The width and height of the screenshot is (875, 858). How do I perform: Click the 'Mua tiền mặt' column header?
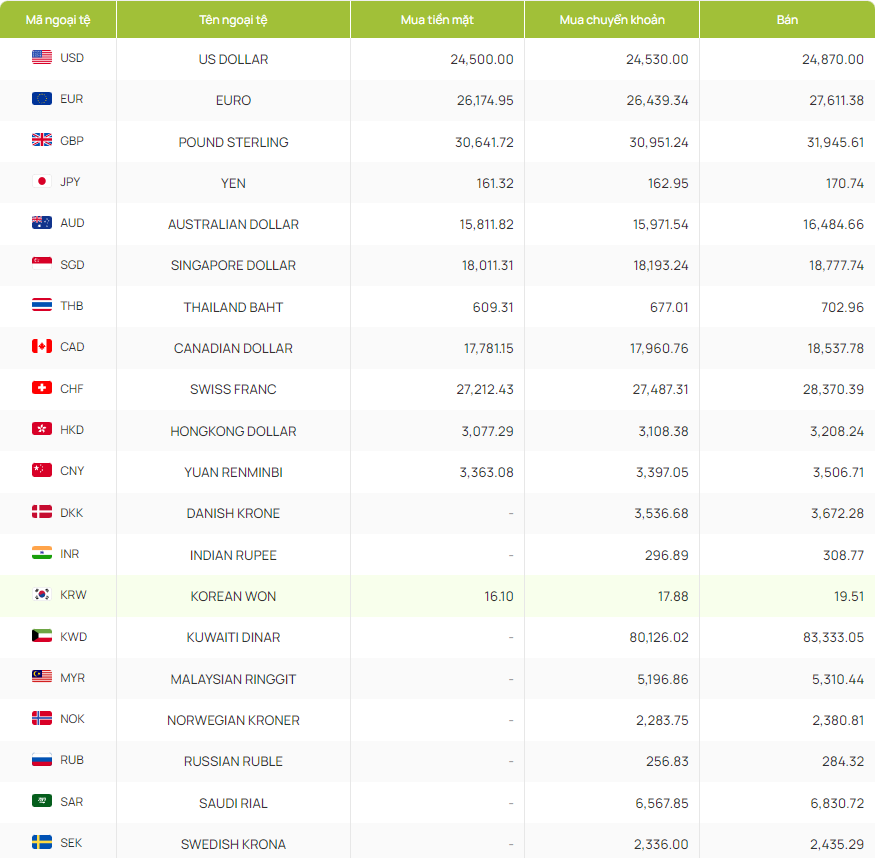437,20
